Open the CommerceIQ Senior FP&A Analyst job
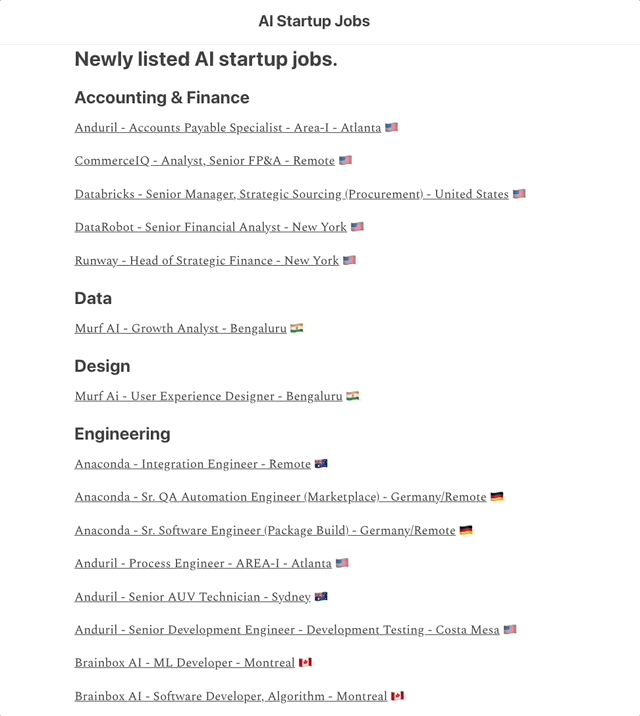This screenshot has width=640, height=716. (205, 161)
